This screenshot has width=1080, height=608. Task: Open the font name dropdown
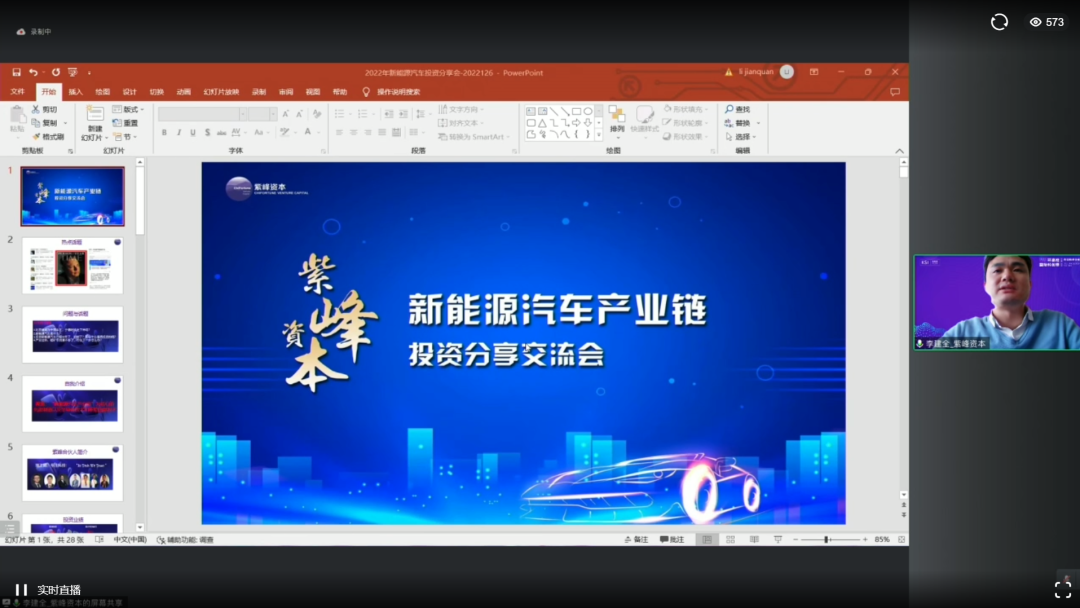pos(242,114)
